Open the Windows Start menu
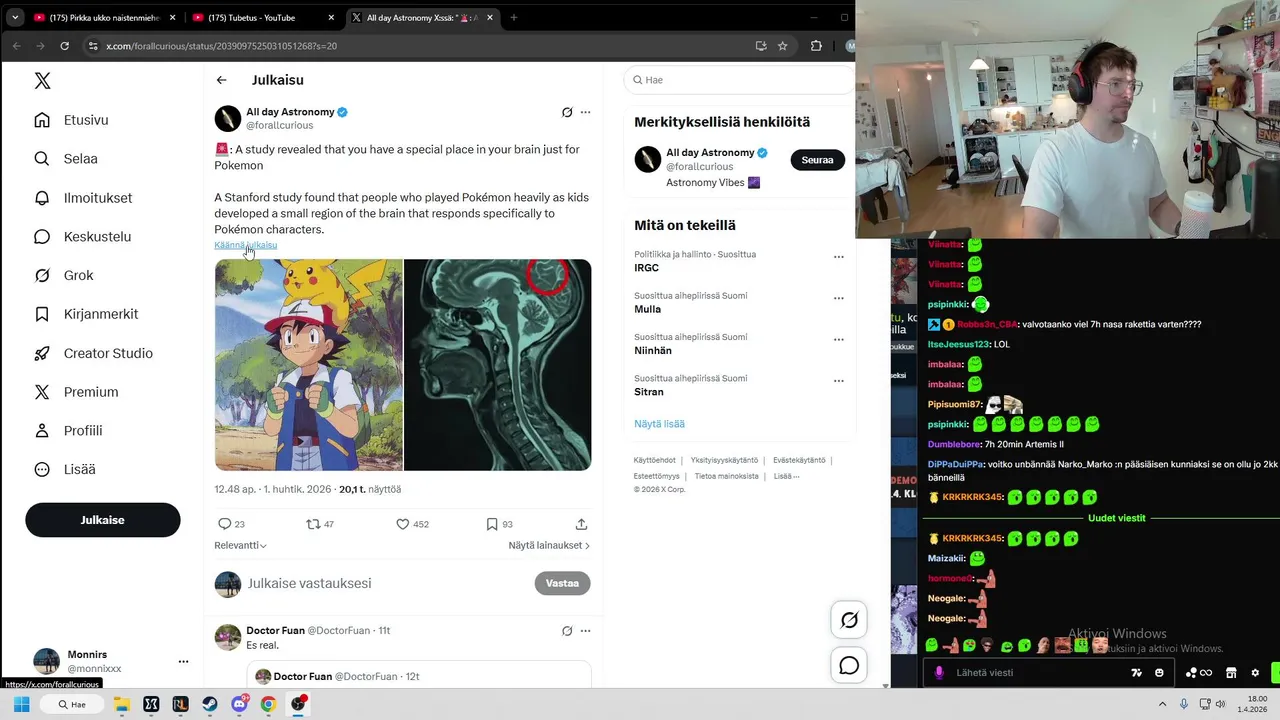1280x720 pixels. [21, 704]
